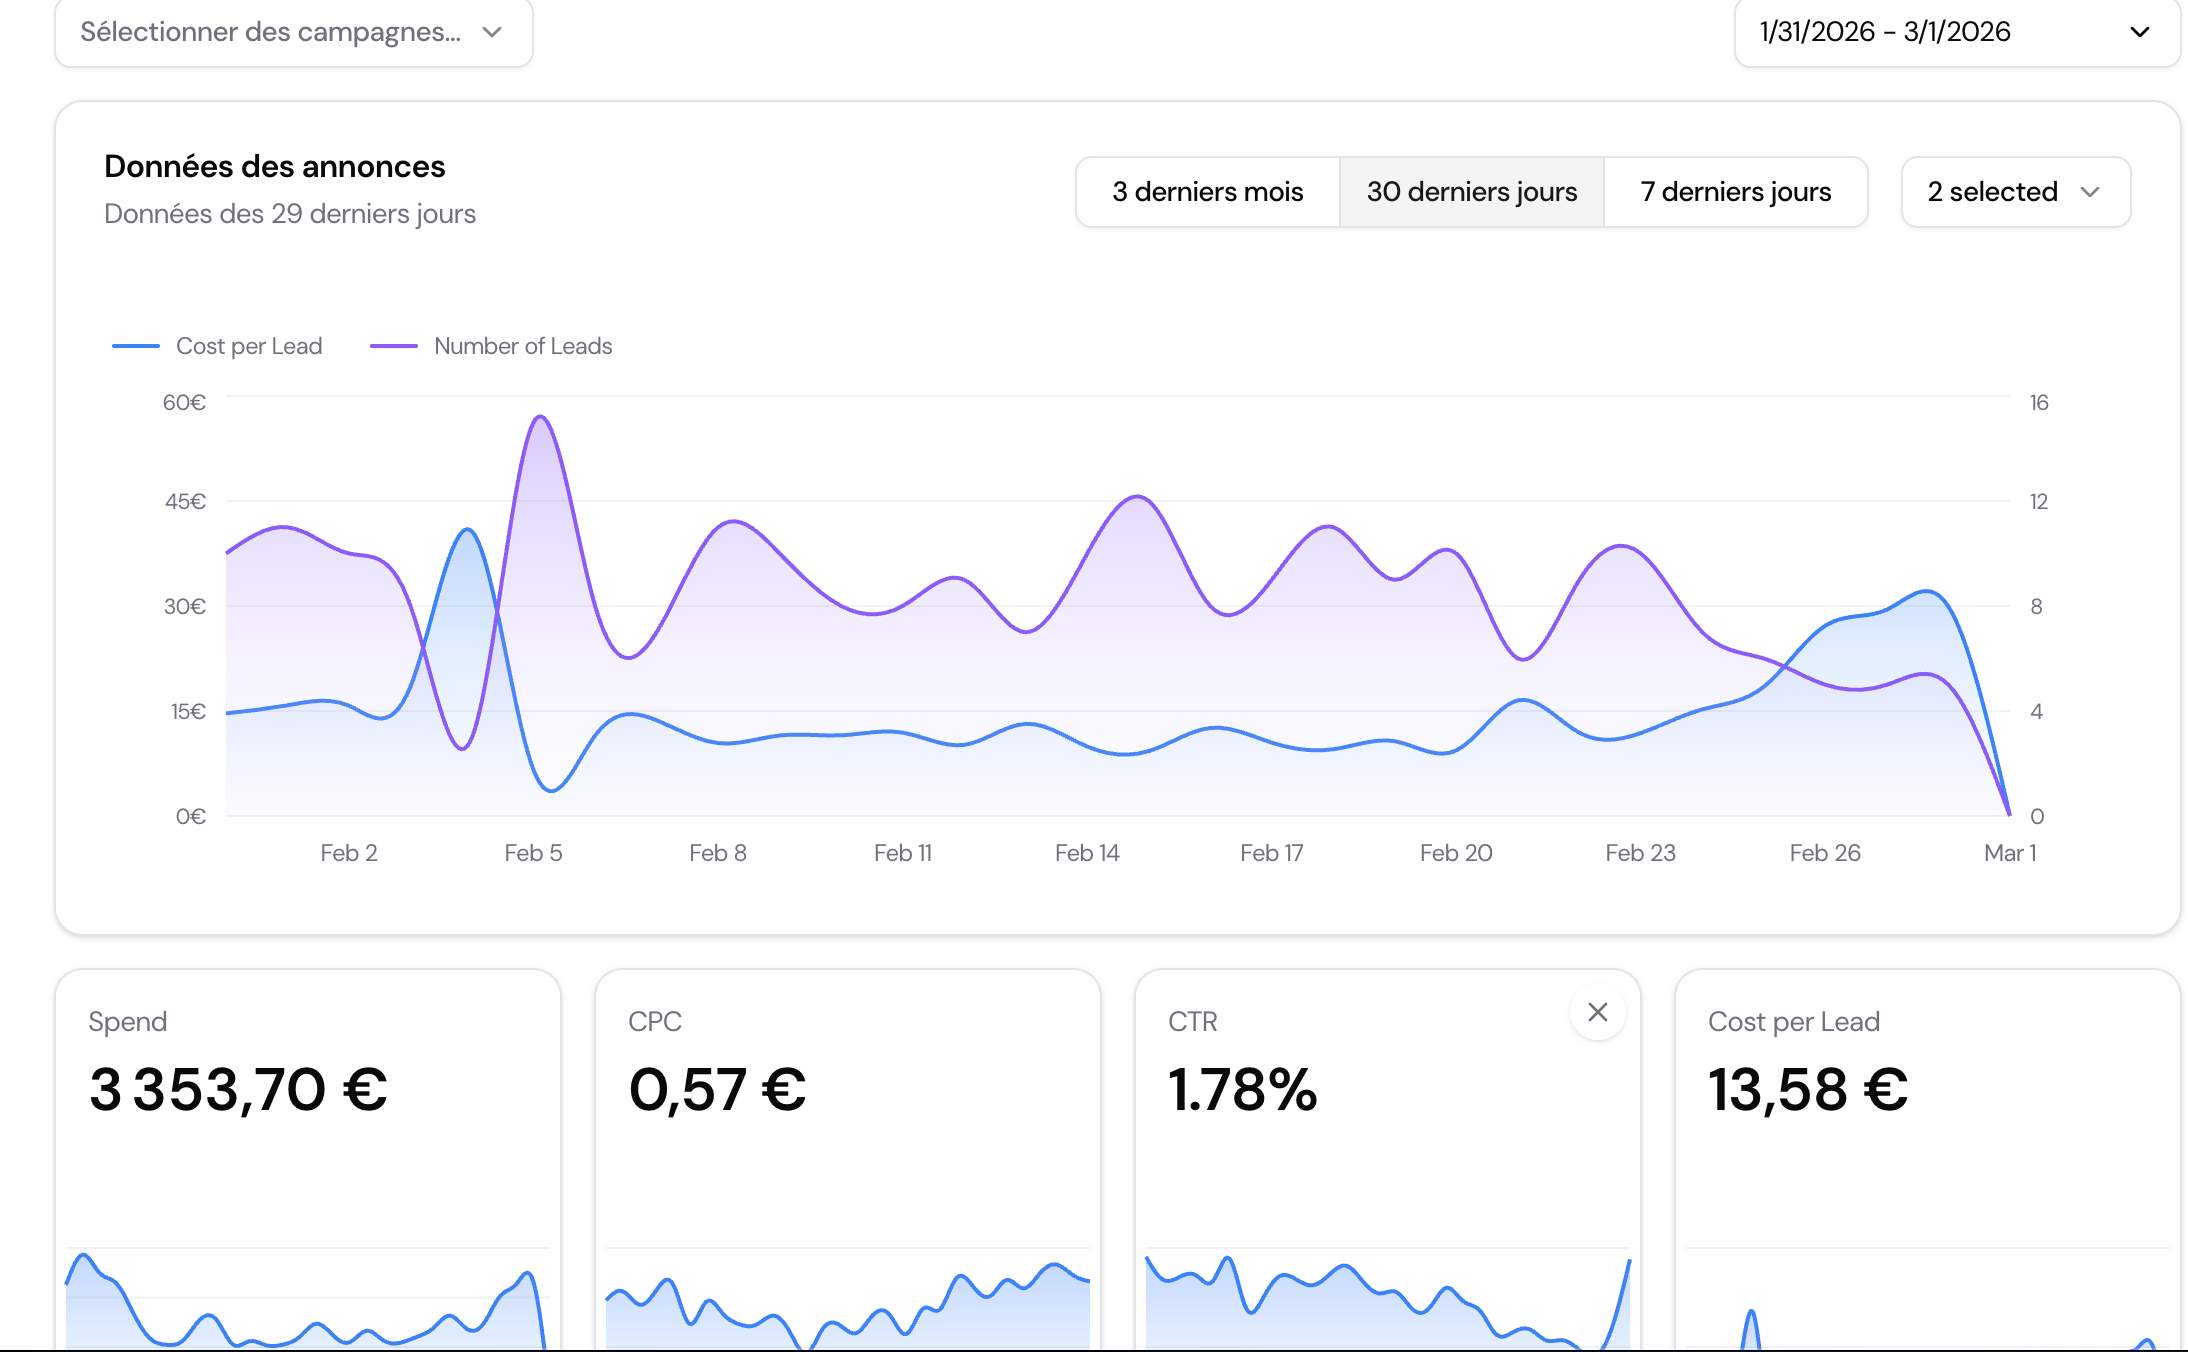This screenshot has height=1352, width=2188.
Task: Click the Spend sparkline chart
Action: [307, 1300]
